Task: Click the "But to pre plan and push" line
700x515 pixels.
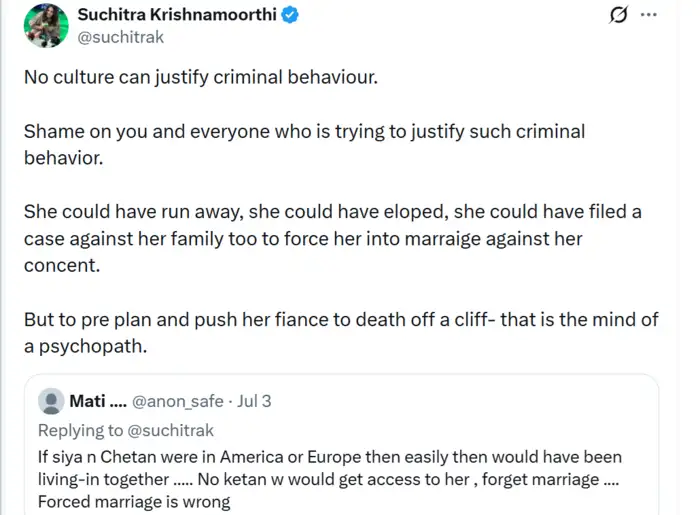Action: point(341,320)
